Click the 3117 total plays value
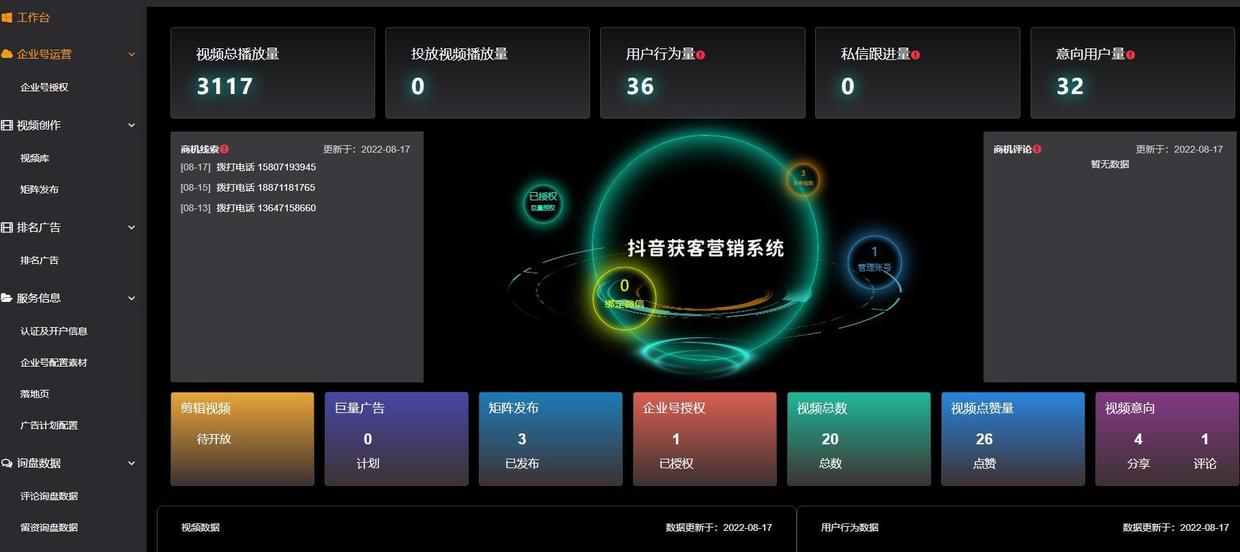Viewport: 1240px width, 552px height. point(225,86)
